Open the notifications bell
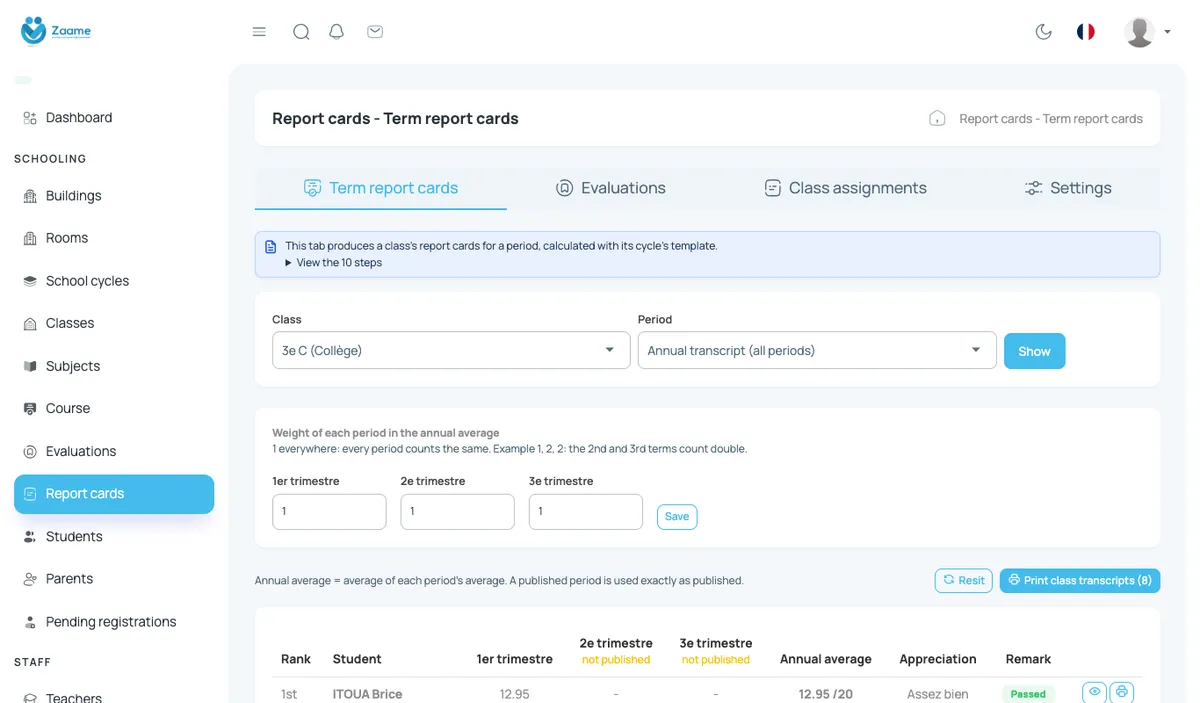This screenshot has width=1200, height=703. click(337, 32)
